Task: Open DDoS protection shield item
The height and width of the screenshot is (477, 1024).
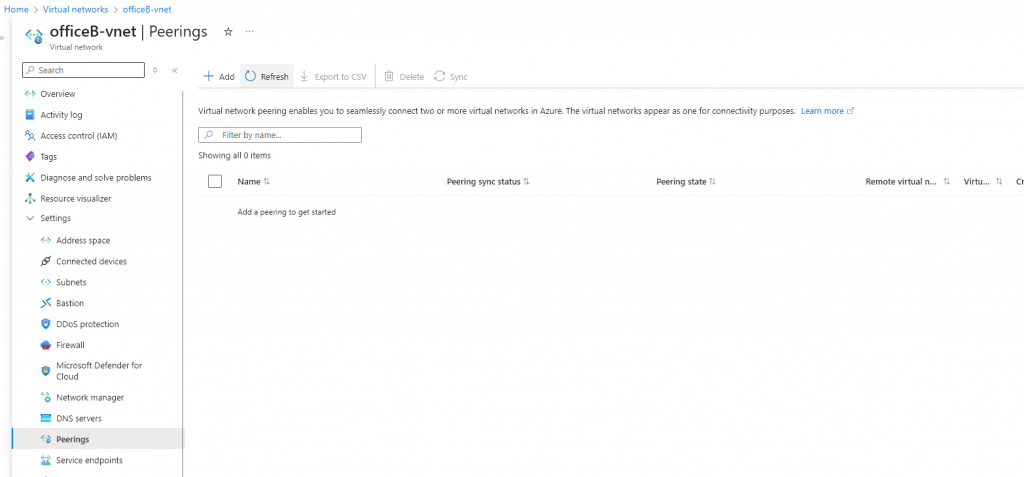Action: click(x=87, y=324)
